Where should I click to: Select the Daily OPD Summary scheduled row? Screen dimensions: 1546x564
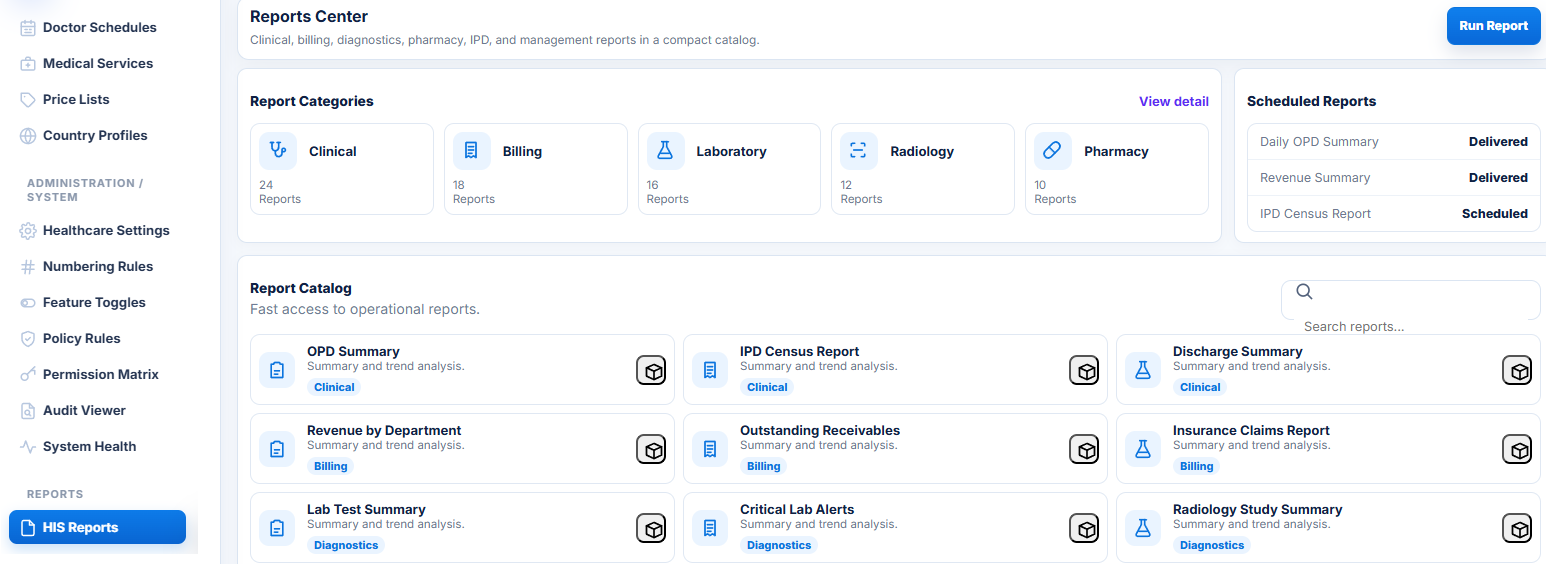click(x=1394, y=142)
